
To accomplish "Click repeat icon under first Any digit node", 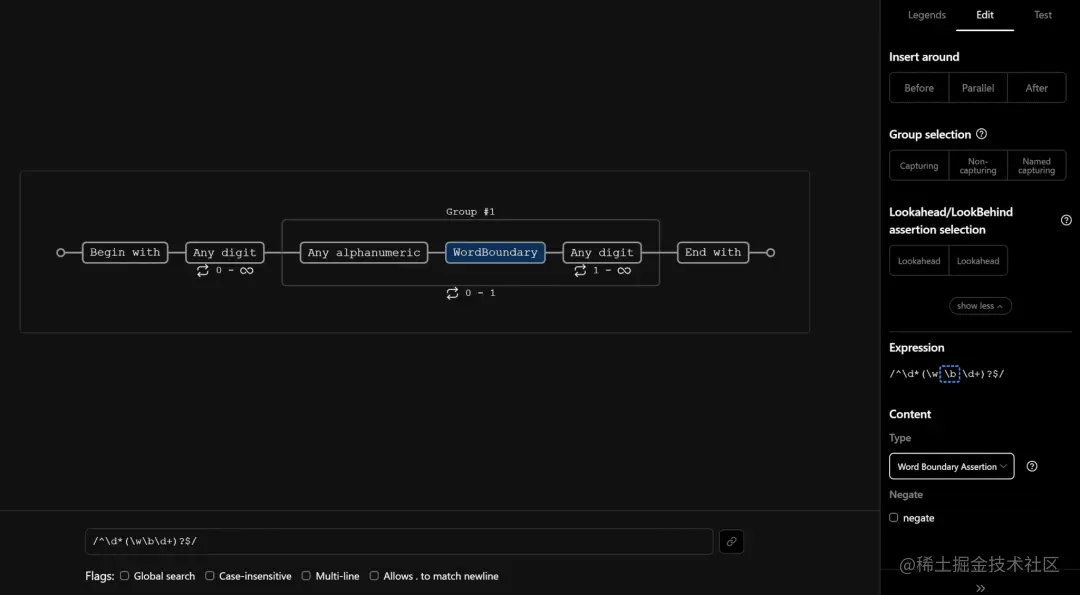I will [202, 271].
